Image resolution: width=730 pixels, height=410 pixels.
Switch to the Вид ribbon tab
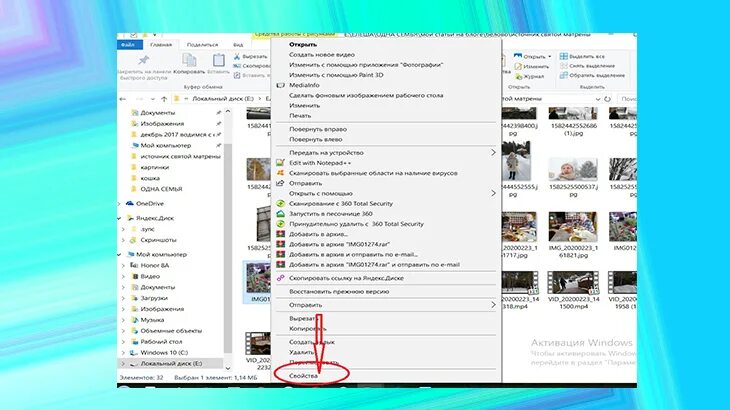(x=238, y=45)
